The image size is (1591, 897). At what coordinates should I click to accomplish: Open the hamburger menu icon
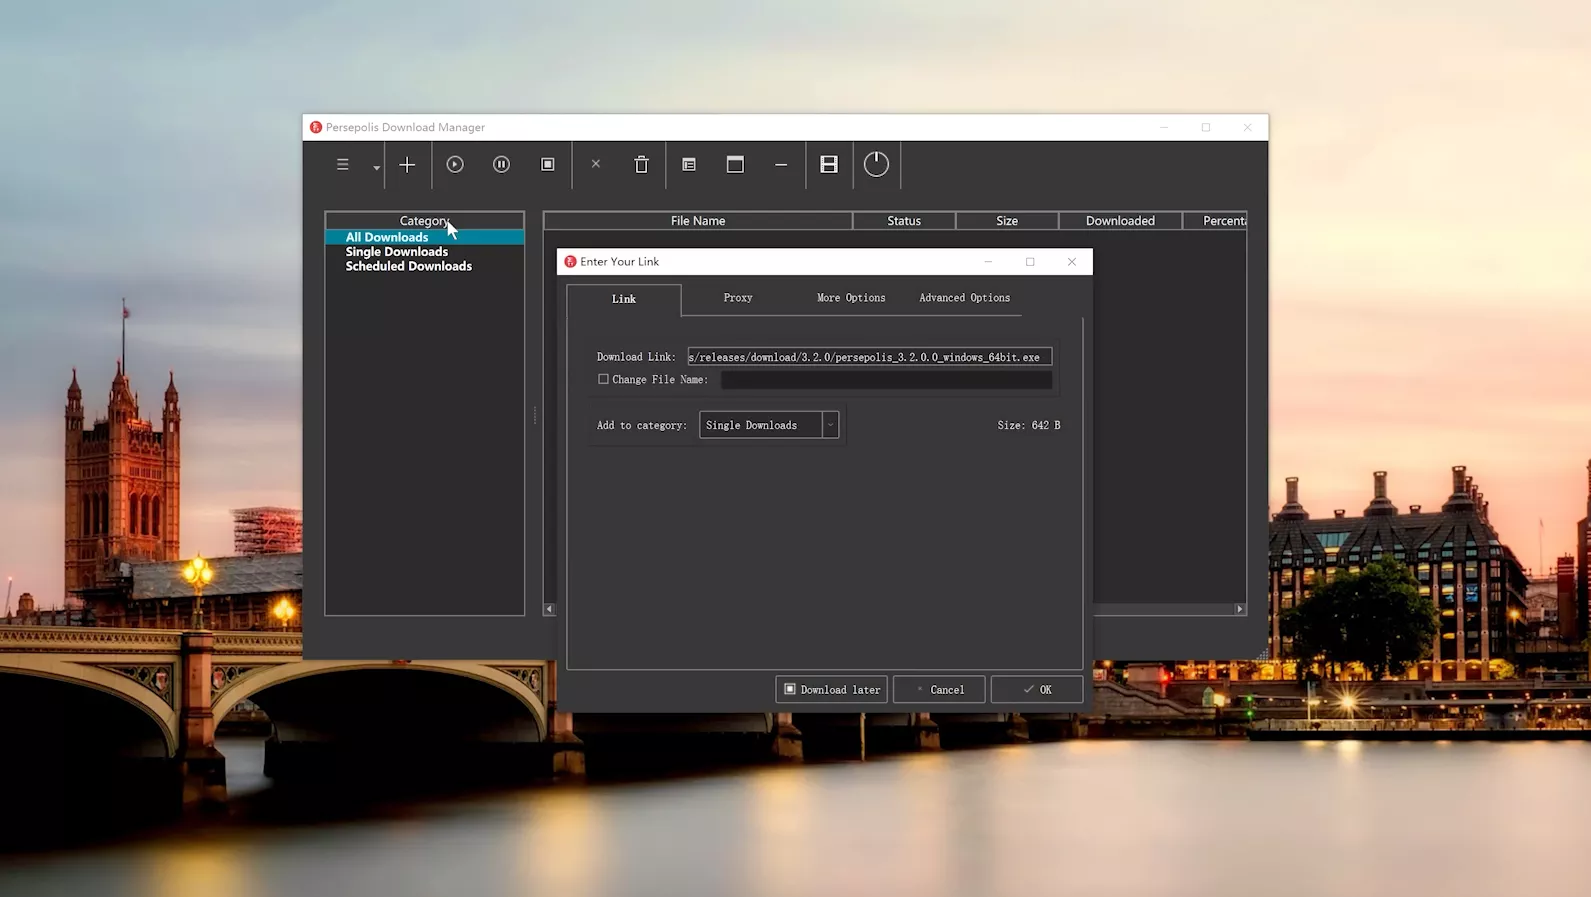pyautogui.click(x=343, y=165)
